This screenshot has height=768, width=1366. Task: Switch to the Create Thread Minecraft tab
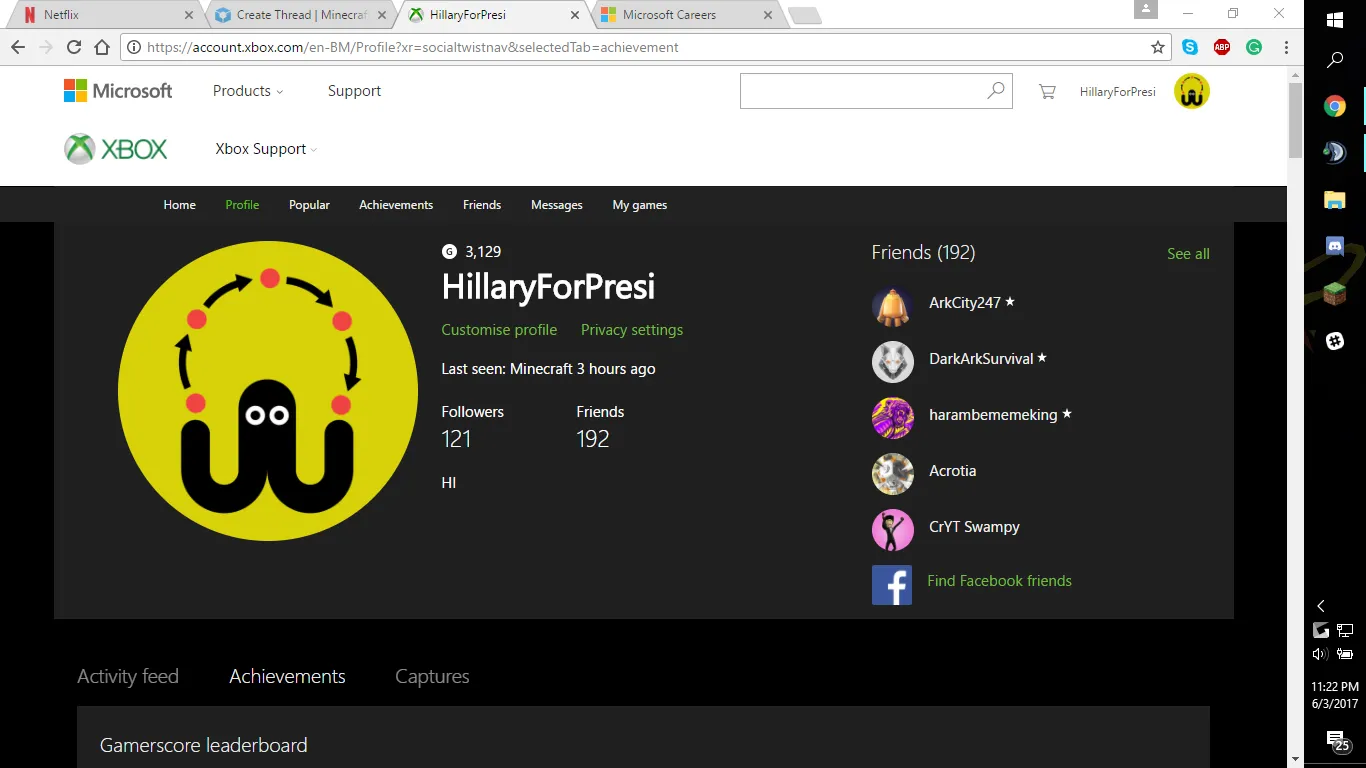[x=300, y=15]
